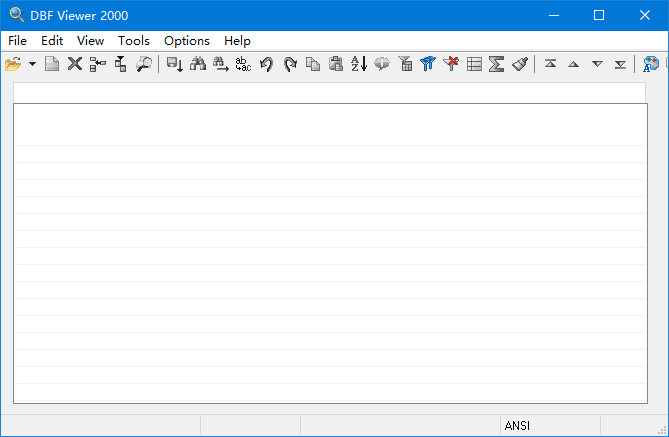Open the Tools menu
This screenshot has height=437, width=669.
pyautogui.click(x=133, y=41)
